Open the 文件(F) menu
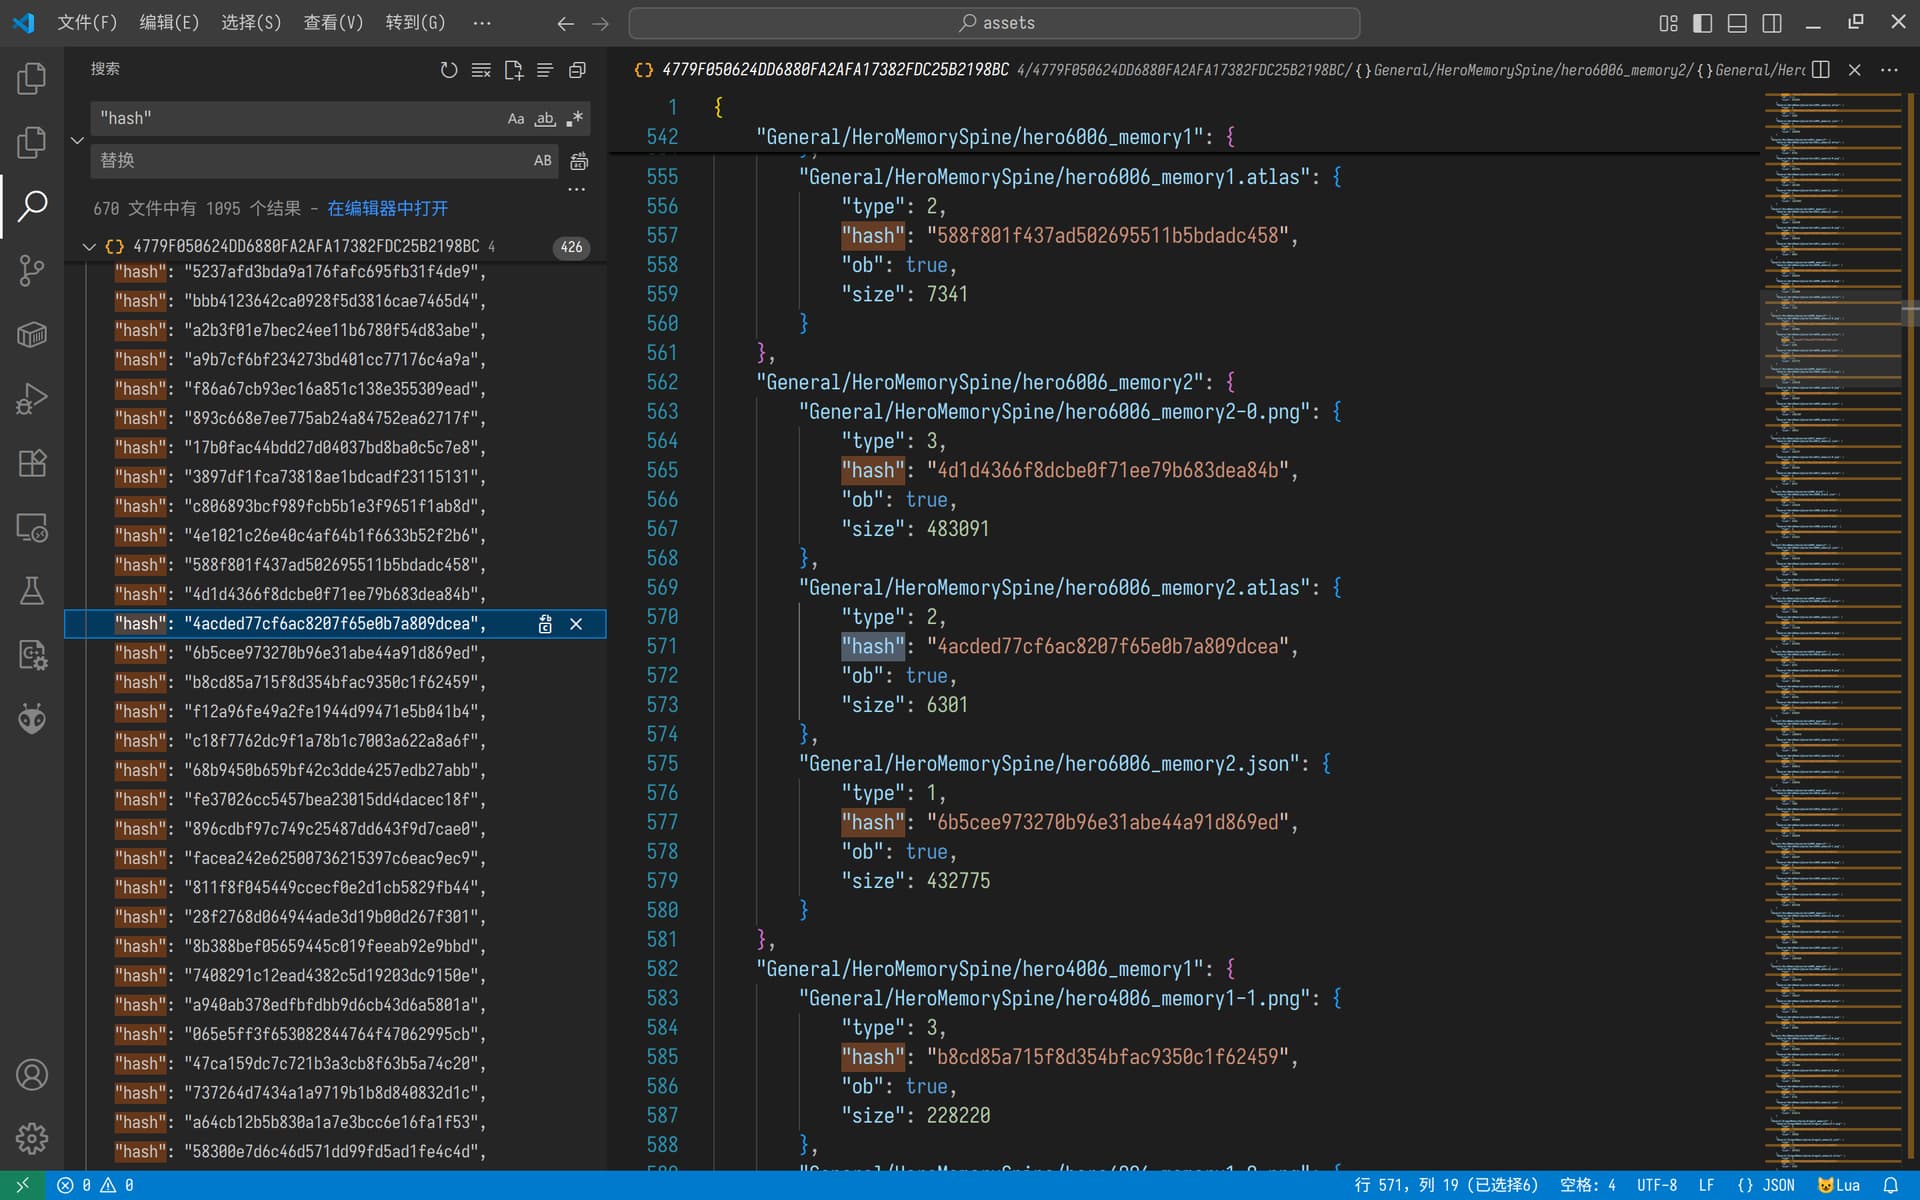 87,23
